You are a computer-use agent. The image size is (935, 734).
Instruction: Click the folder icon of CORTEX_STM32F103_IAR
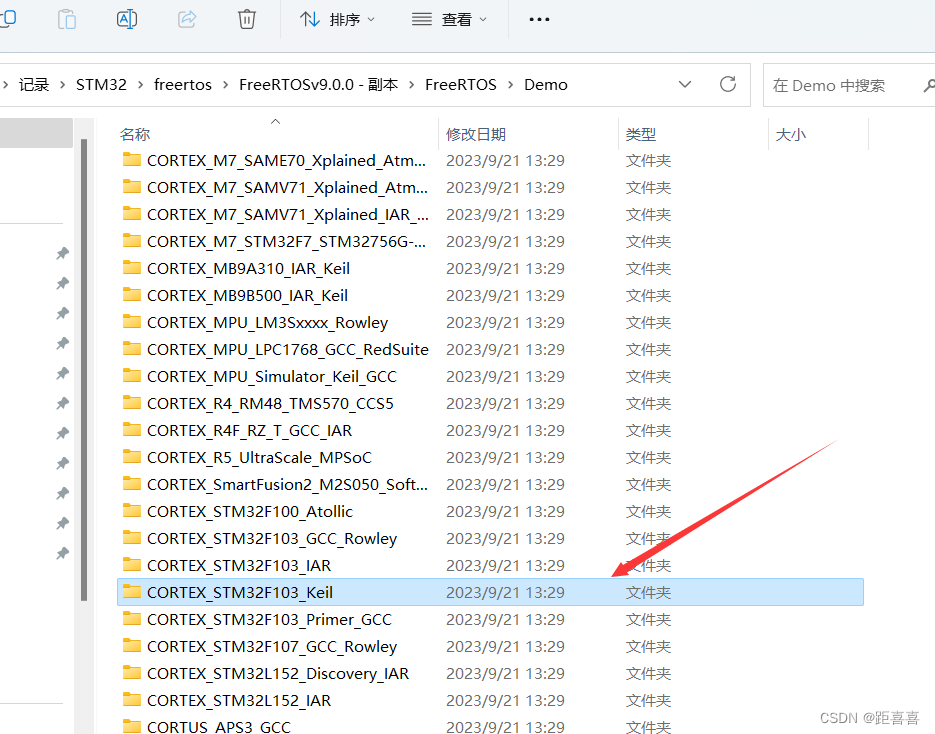tap(135, 565)
